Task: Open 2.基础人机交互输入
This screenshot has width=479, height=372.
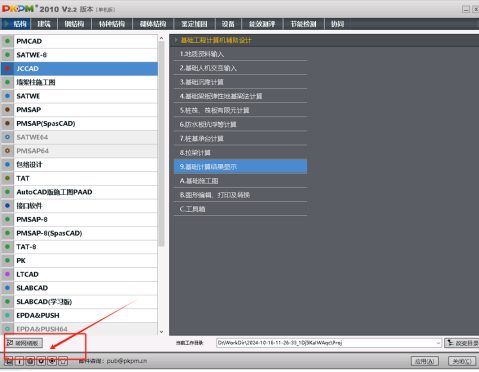Action: 240,68
